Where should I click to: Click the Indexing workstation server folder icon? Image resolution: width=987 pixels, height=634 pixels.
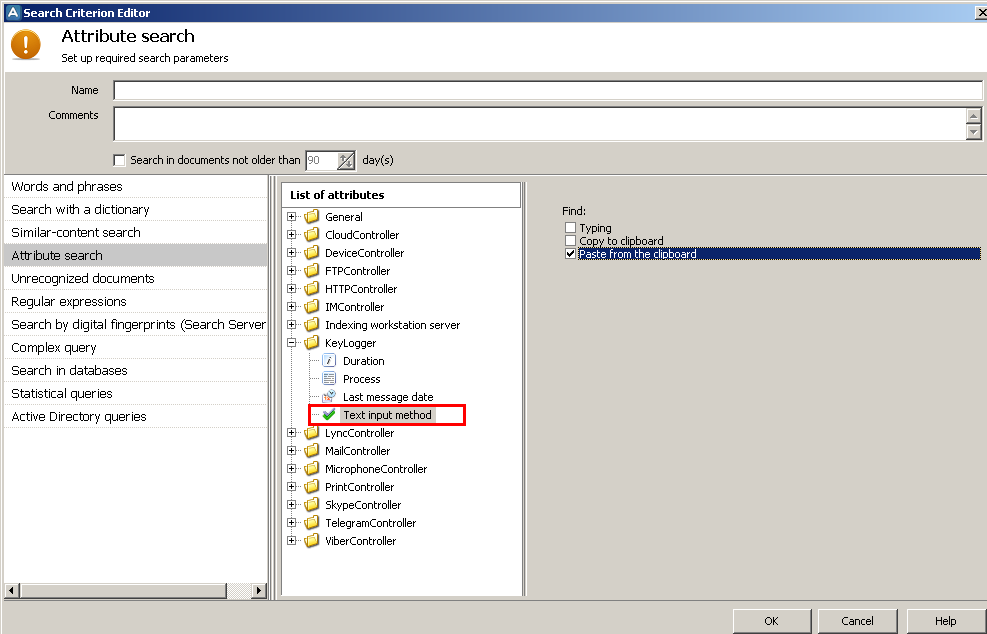pyautogui.click(x=312, y=325)
